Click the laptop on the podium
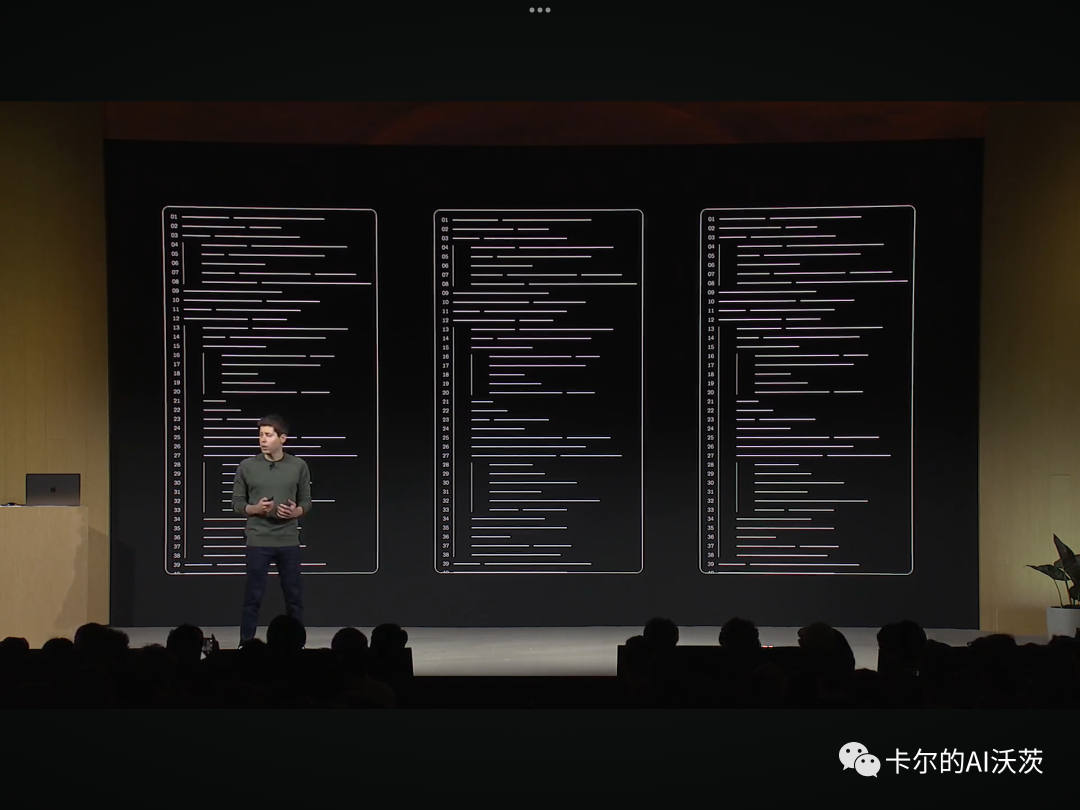1080x810 pixels. [53, 489]
